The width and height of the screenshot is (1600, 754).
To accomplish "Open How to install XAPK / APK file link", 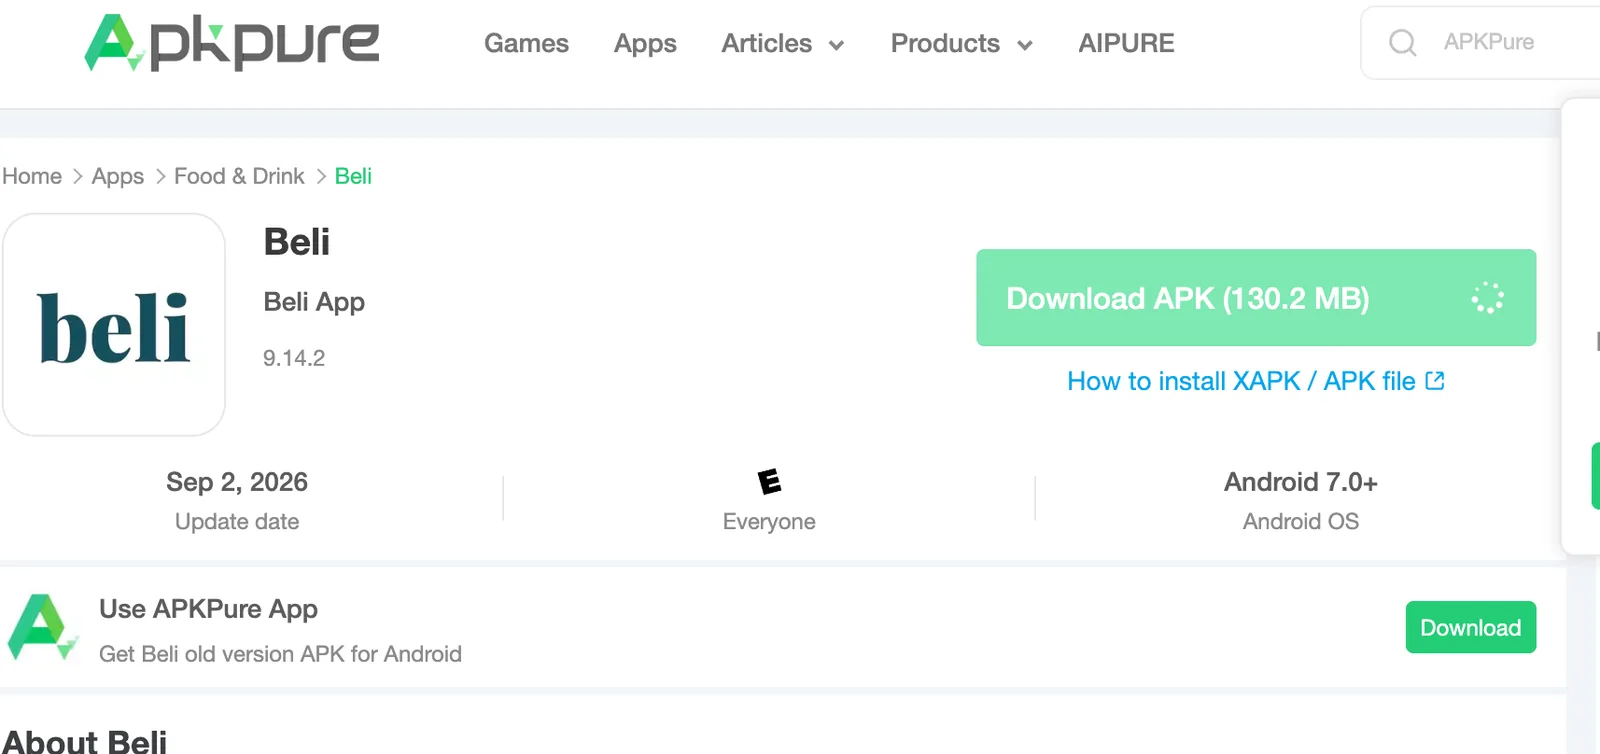I will click(1241, 381).
